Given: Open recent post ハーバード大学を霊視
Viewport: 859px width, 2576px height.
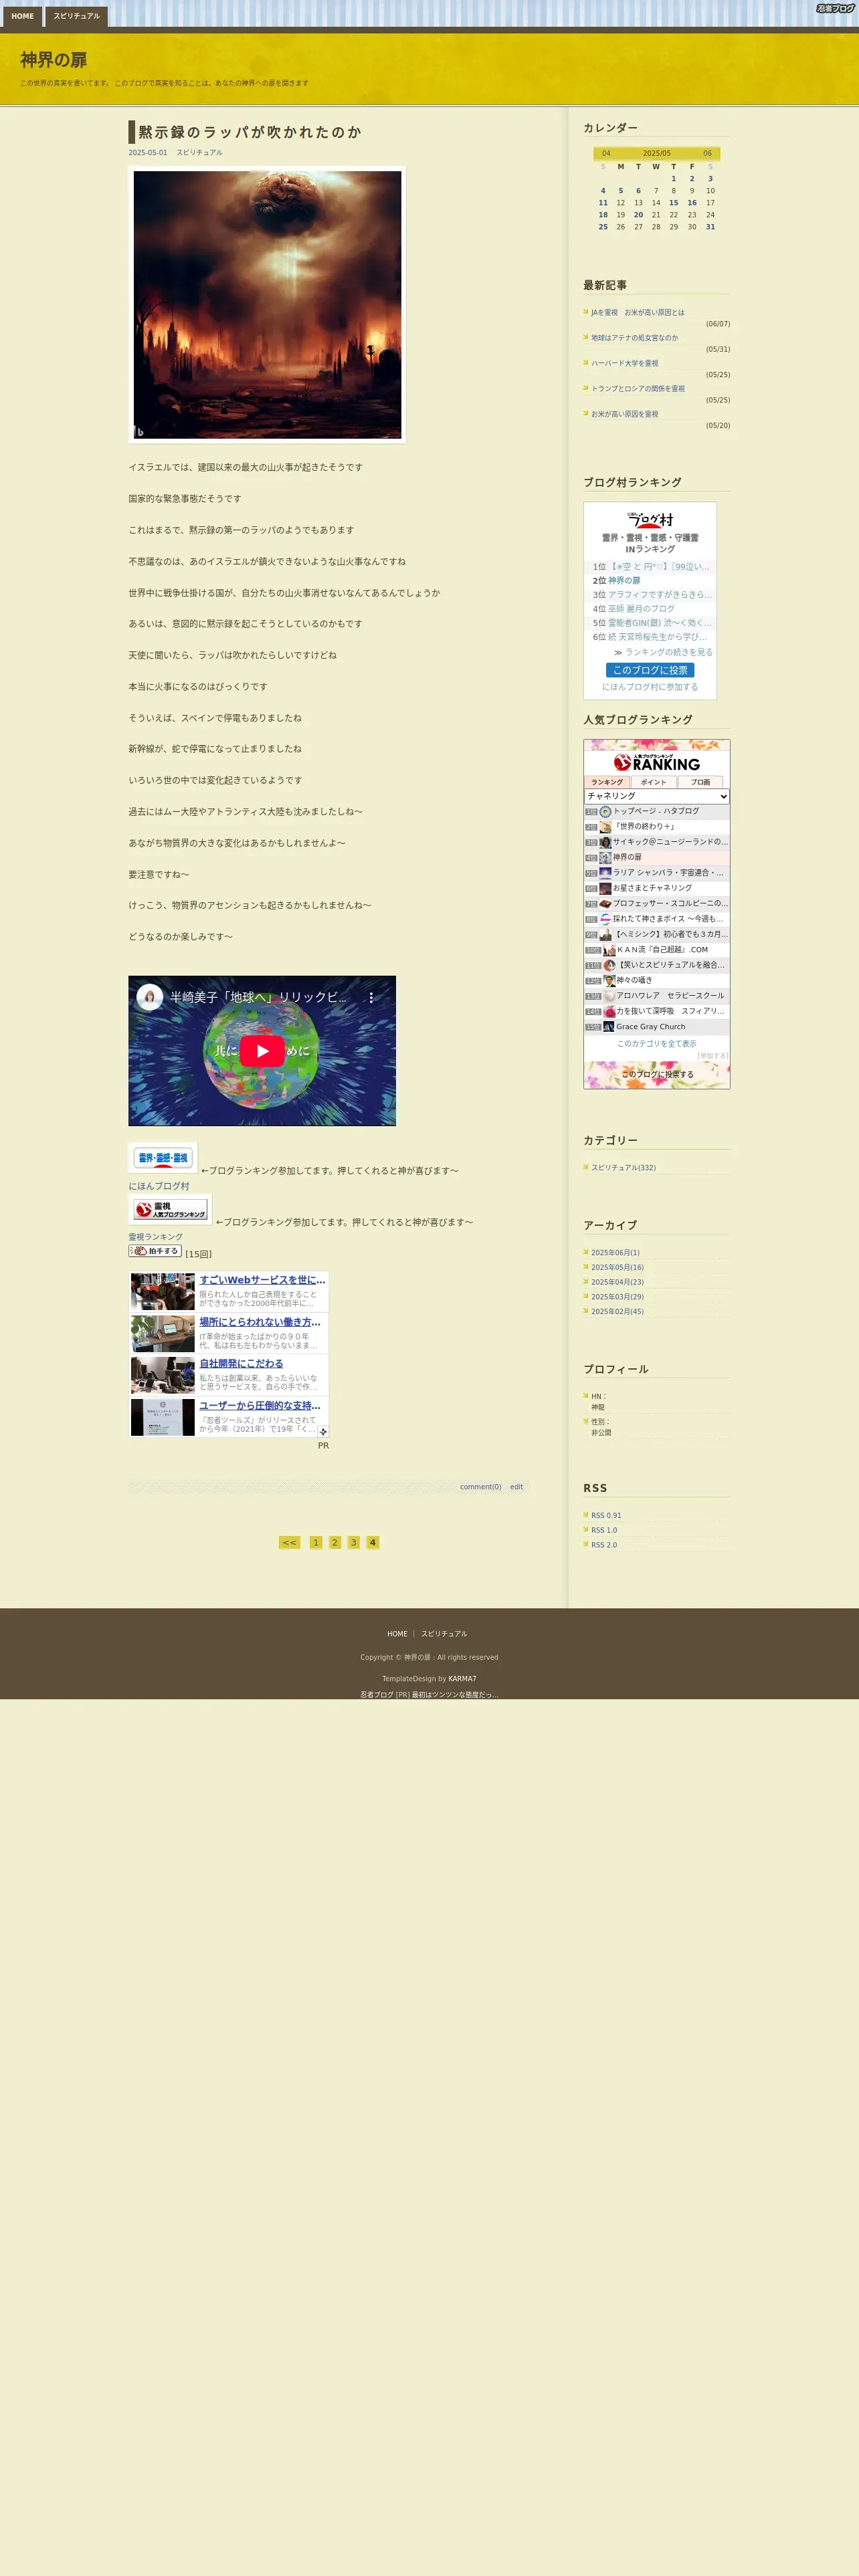Looking at the screenshot, I should (625, 364).
